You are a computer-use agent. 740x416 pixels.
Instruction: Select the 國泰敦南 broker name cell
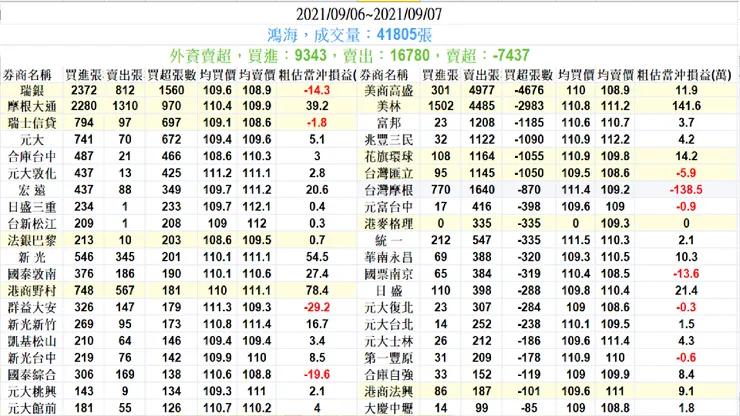(32, 274)
